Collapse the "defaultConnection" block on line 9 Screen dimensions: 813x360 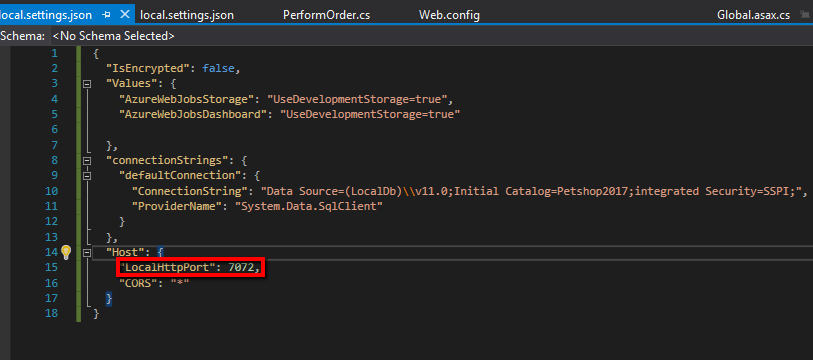[87, 176]
